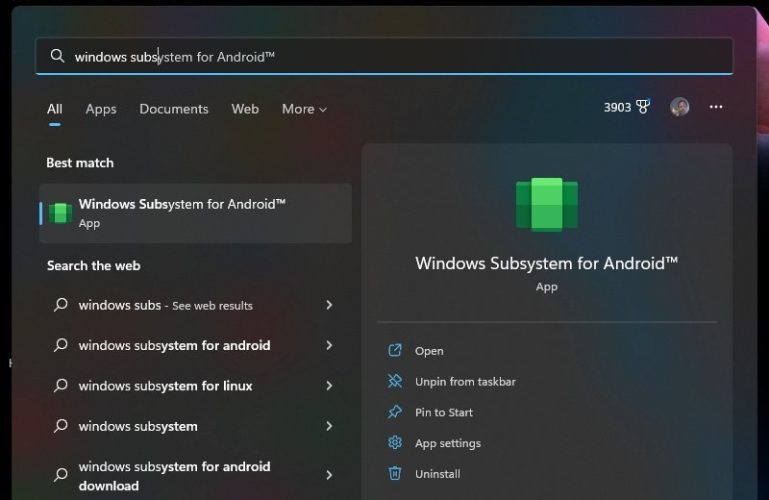The width and height of the screenshot is (769, 500).
Task: Switch to the Apps tab
Action: click(x=101, y=109)
